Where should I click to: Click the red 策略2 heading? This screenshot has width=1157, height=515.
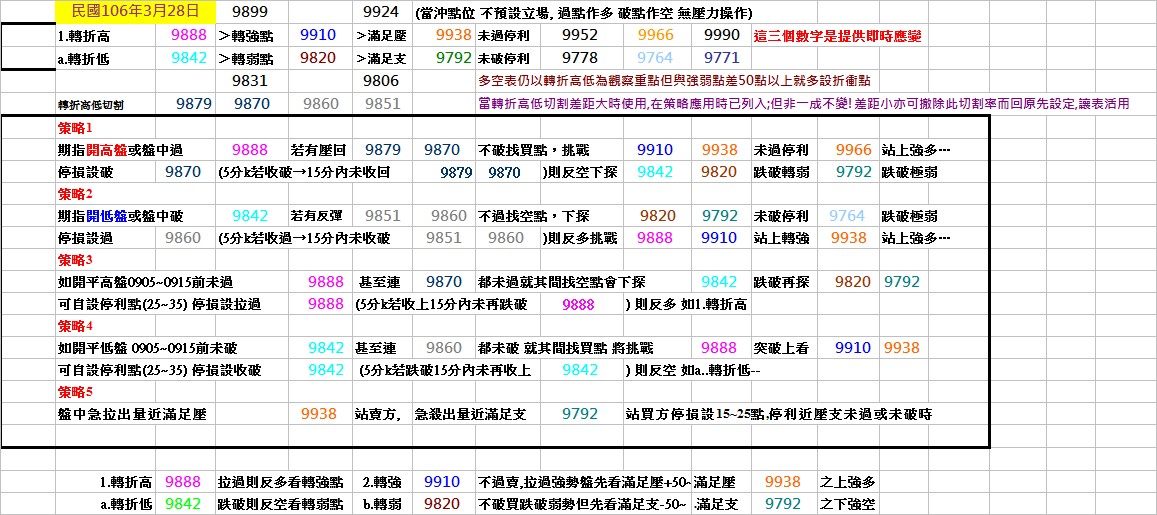coord(75,194)
